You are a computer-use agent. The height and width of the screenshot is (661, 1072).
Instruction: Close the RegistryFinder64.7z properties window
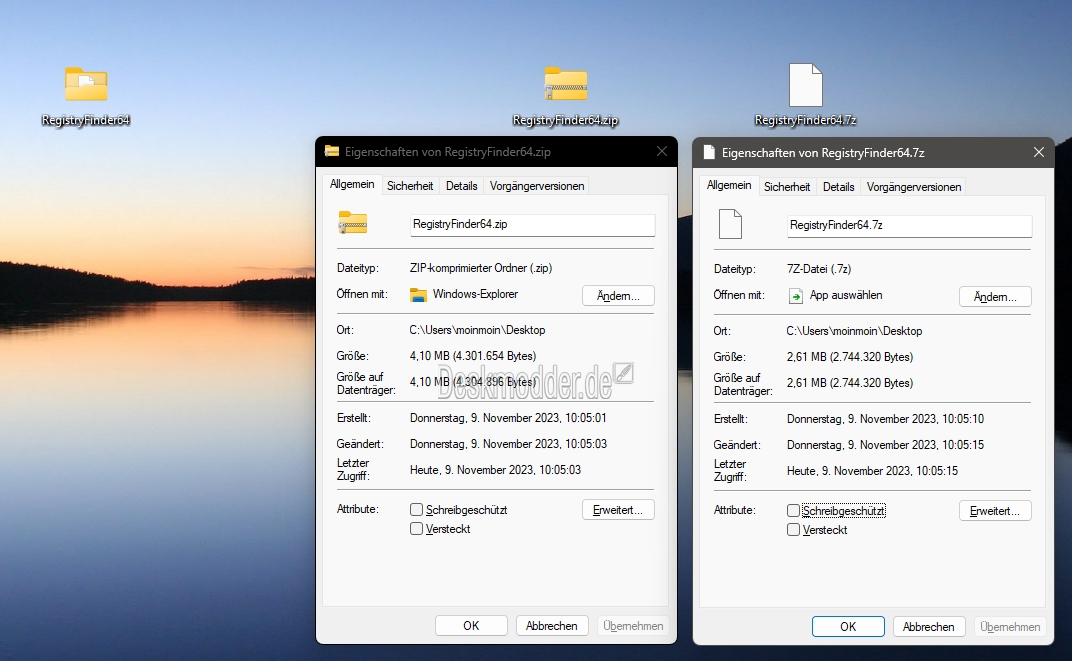[x=1038, y=152]
